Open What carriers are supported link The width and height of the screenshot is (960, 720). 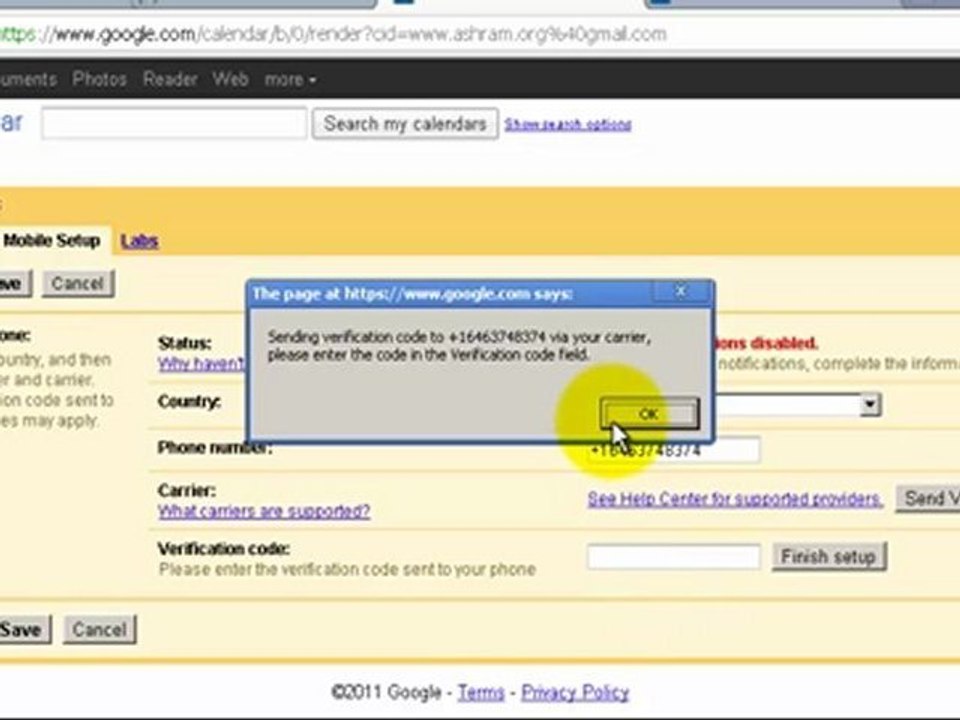[x=264, y=511]
